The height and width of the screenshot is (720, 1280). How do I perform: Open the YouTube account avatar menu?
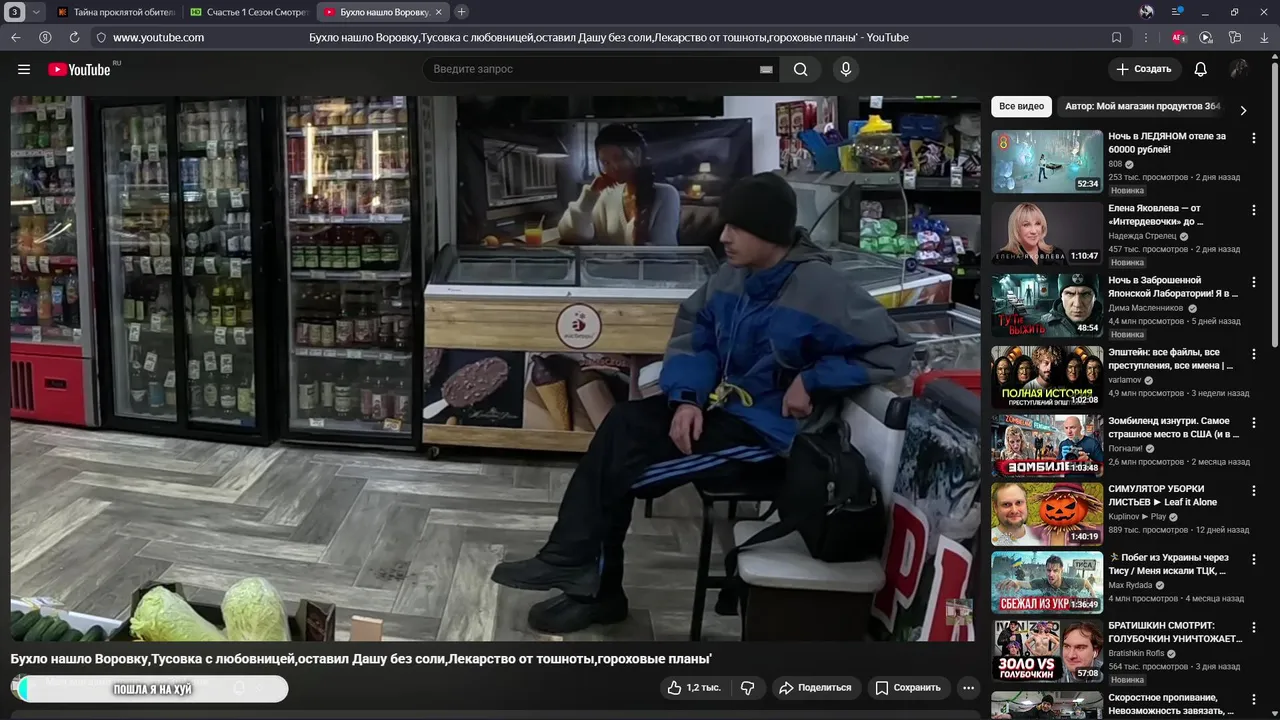1239,69
